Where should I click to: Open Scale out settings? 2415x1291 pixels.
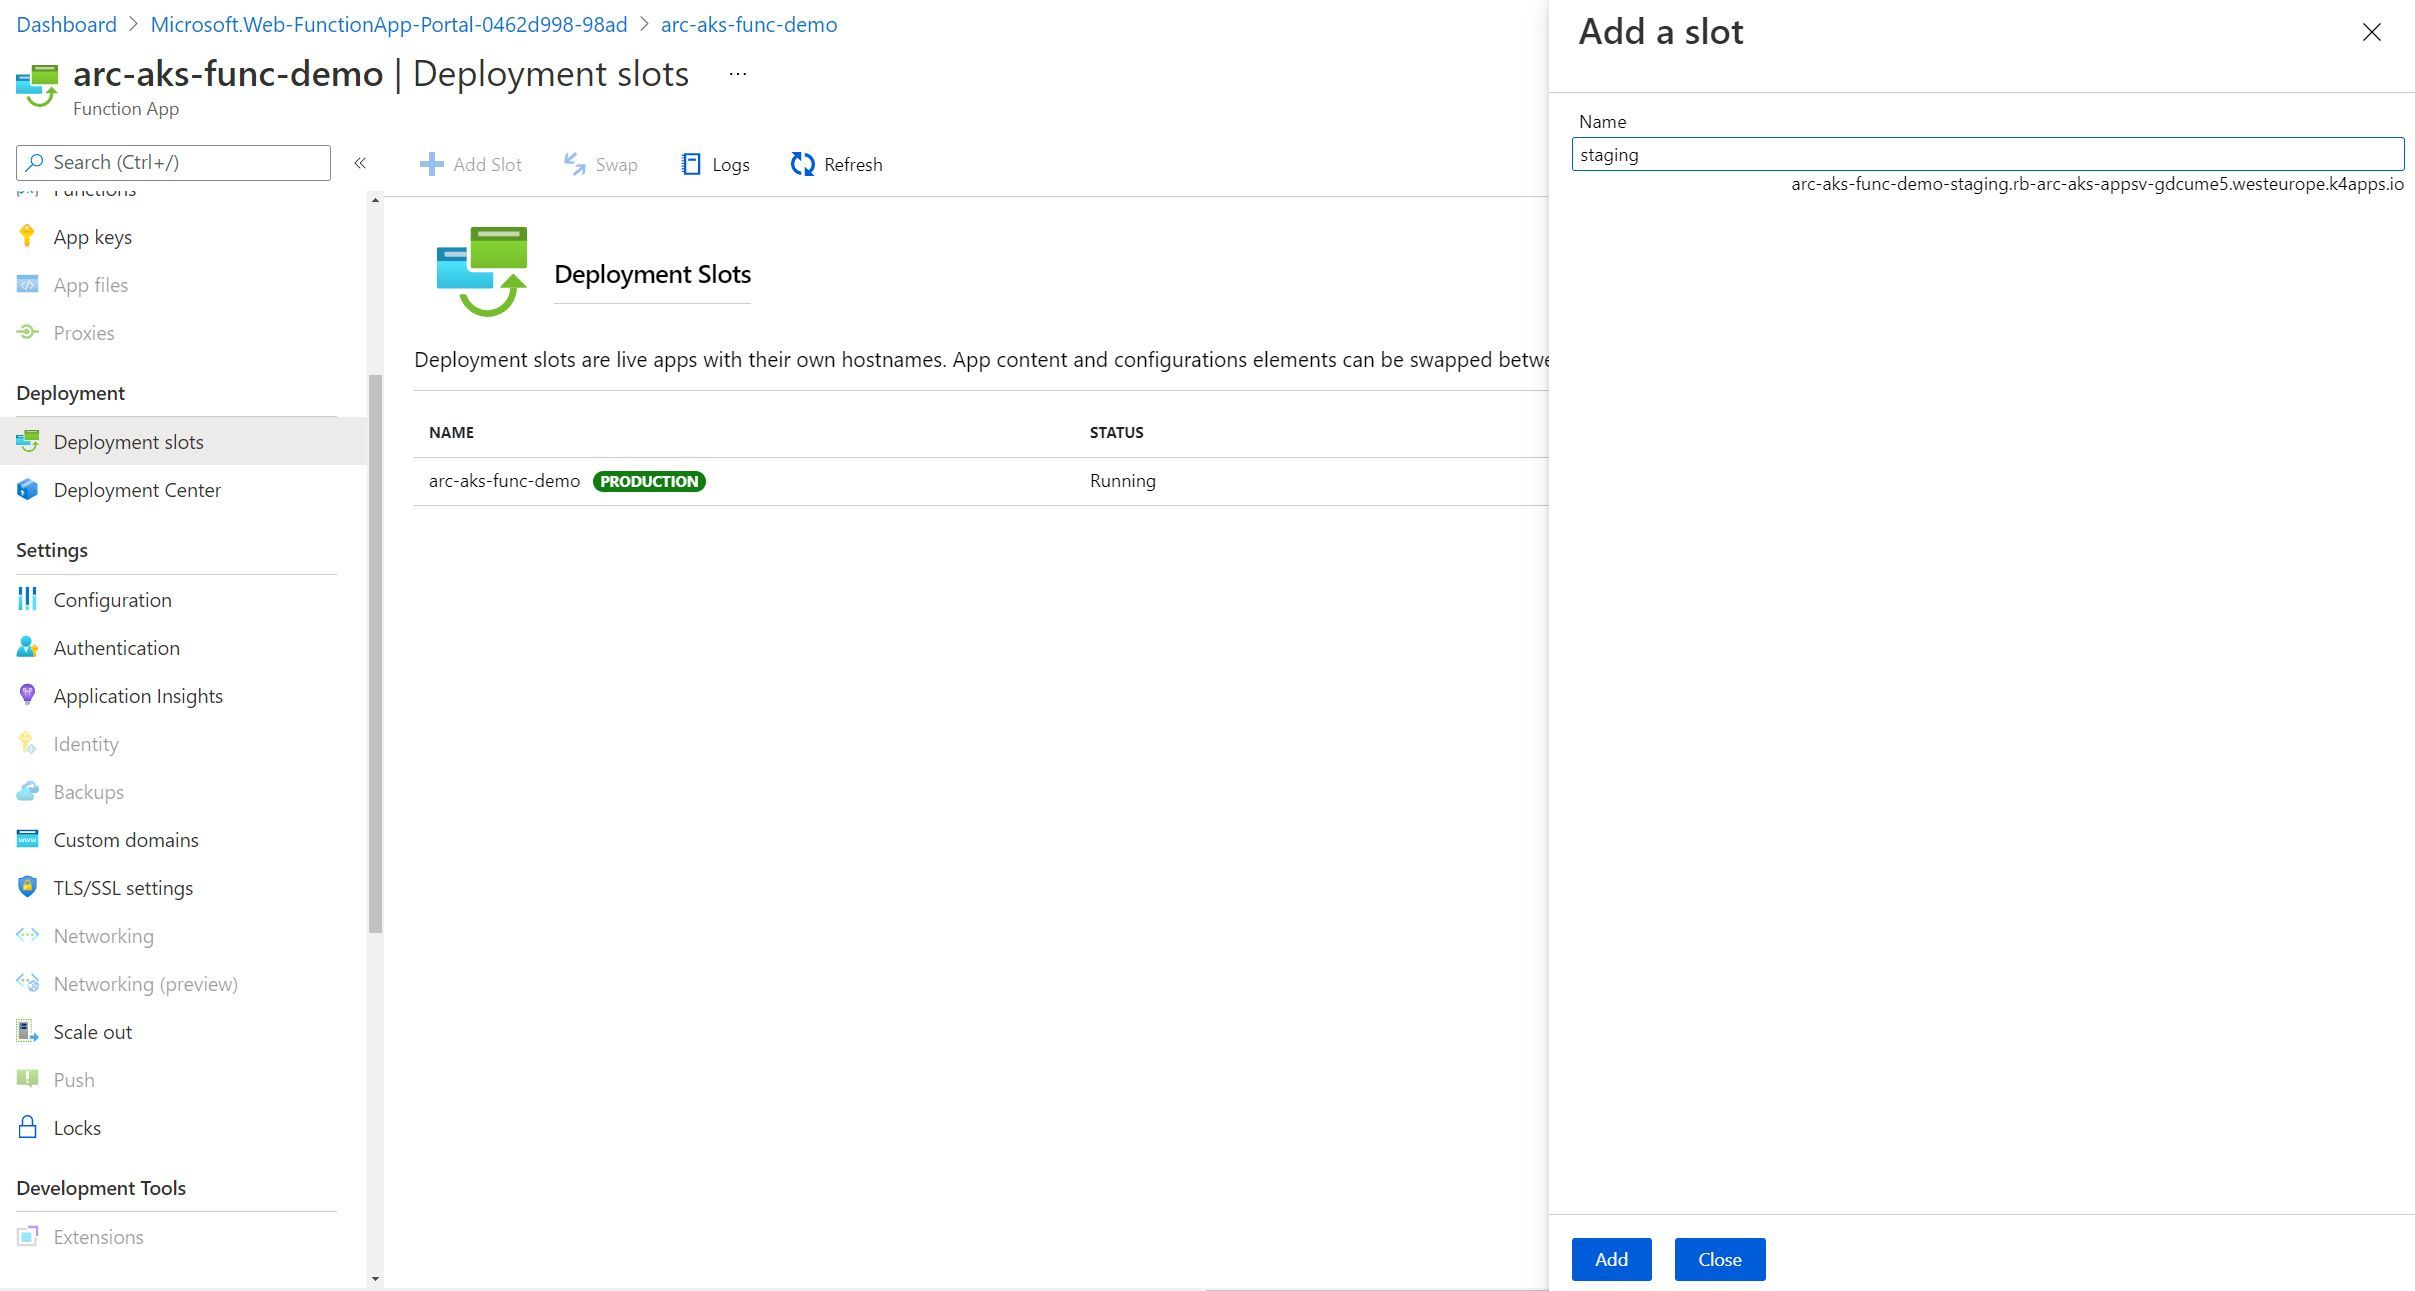(x=93, y=1031)
